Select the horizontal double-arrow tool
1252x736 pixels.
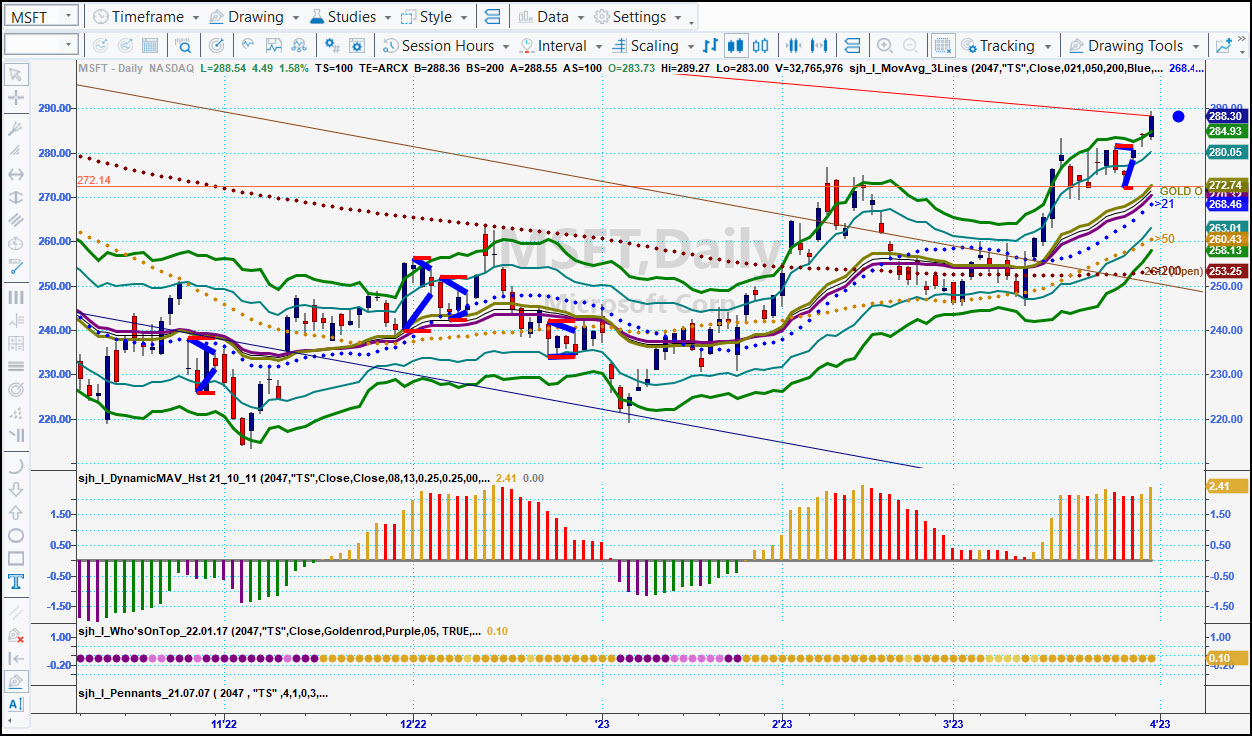pyautogui.click(x=16, y=174)
